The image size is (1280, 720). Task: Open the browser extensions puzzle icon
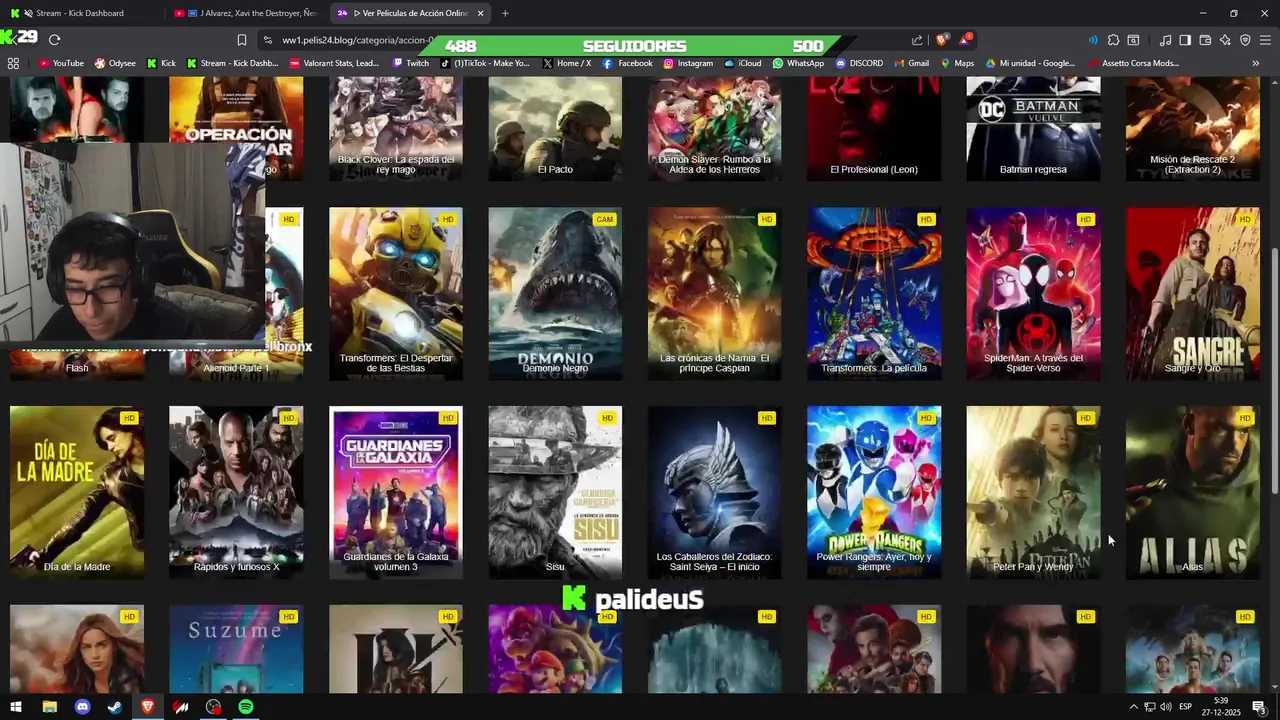pyautogui.click(x=1113, y=40)
